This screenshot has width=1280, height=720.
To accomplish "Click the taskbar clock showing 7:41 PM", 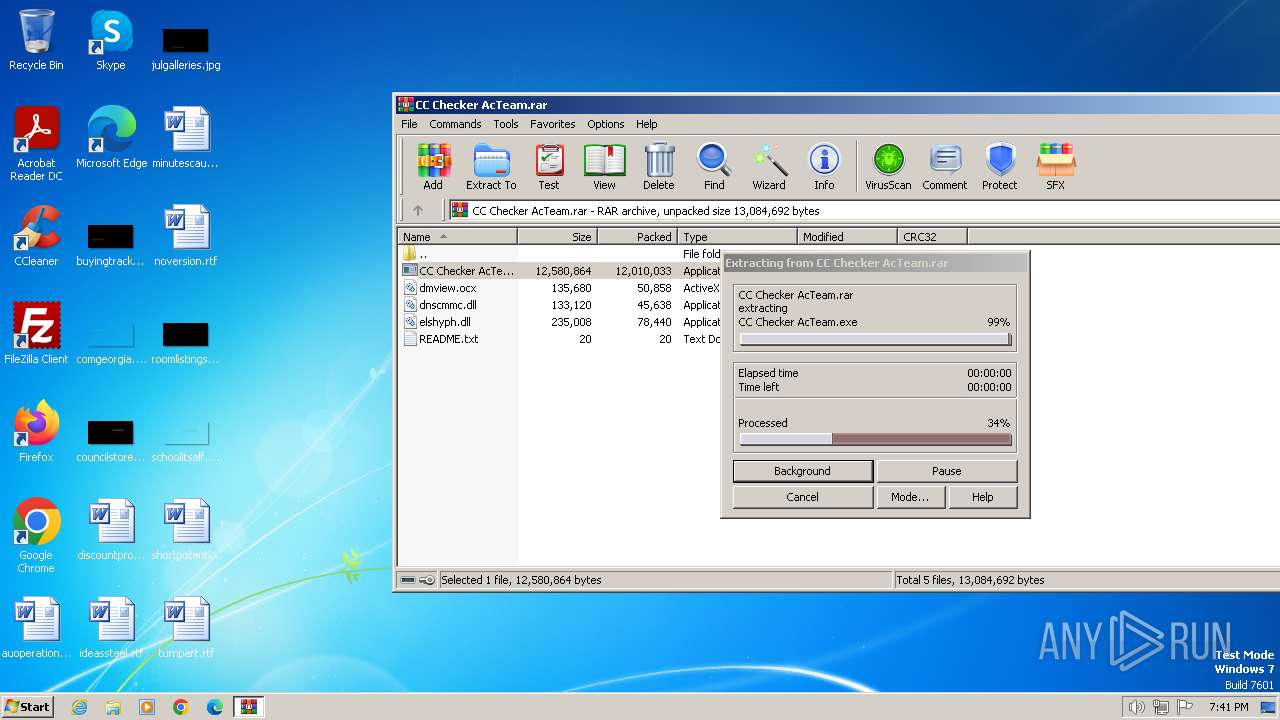I will [1228, 707].
